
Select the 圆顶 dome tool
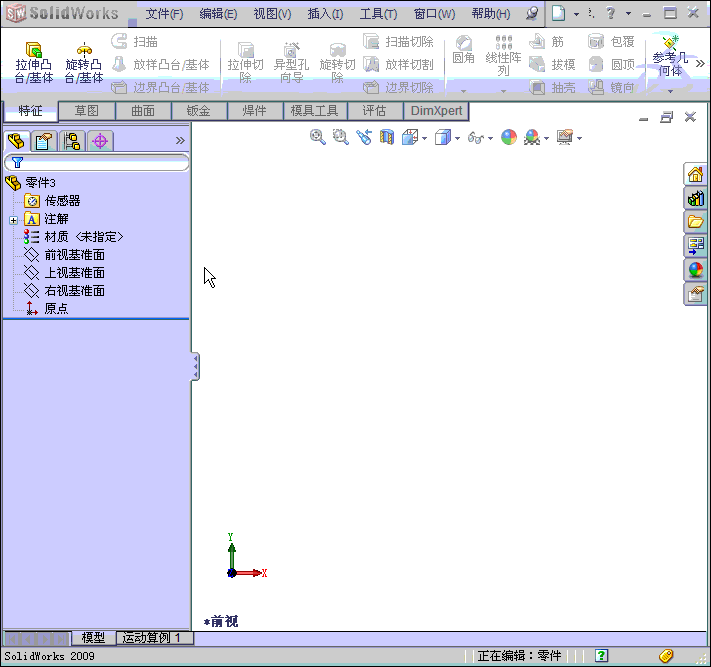click(611, 64)
